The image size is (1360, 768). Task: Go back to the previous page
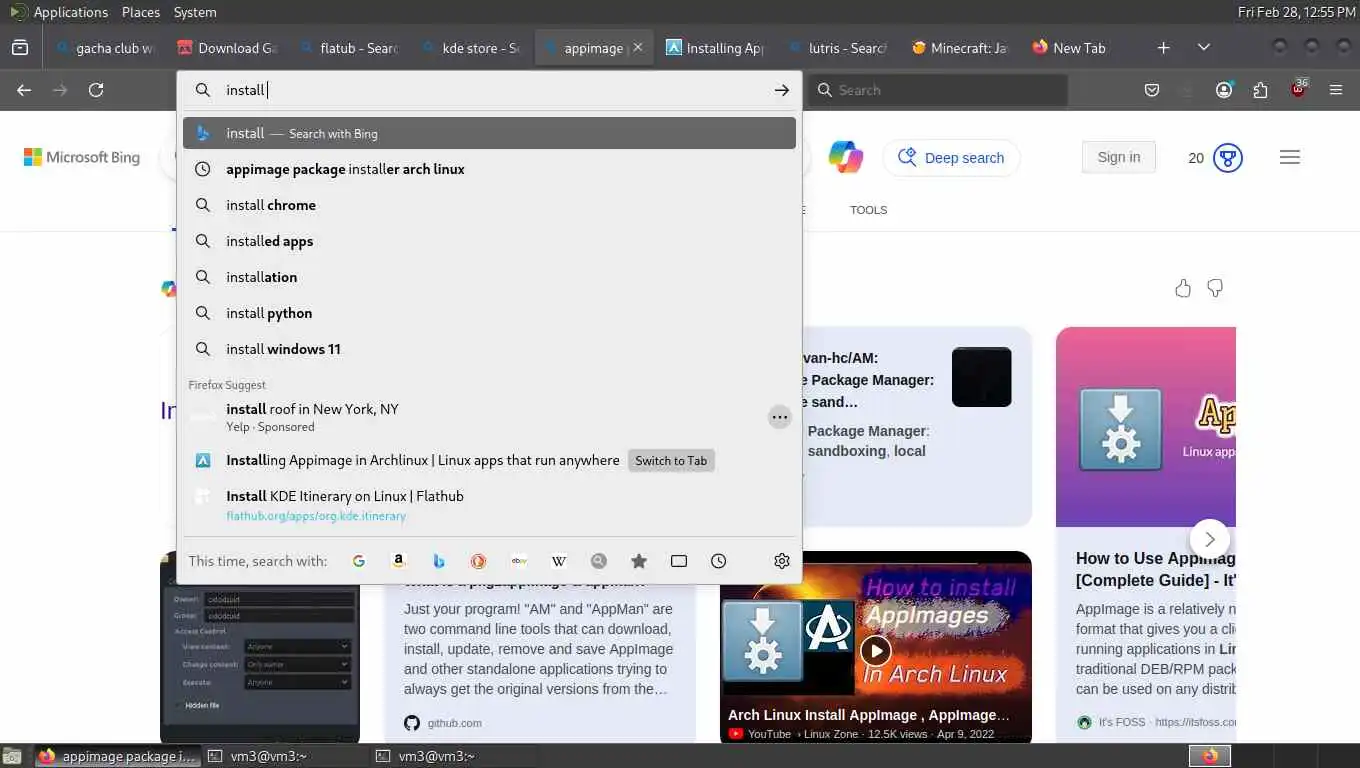pos(24,90)
